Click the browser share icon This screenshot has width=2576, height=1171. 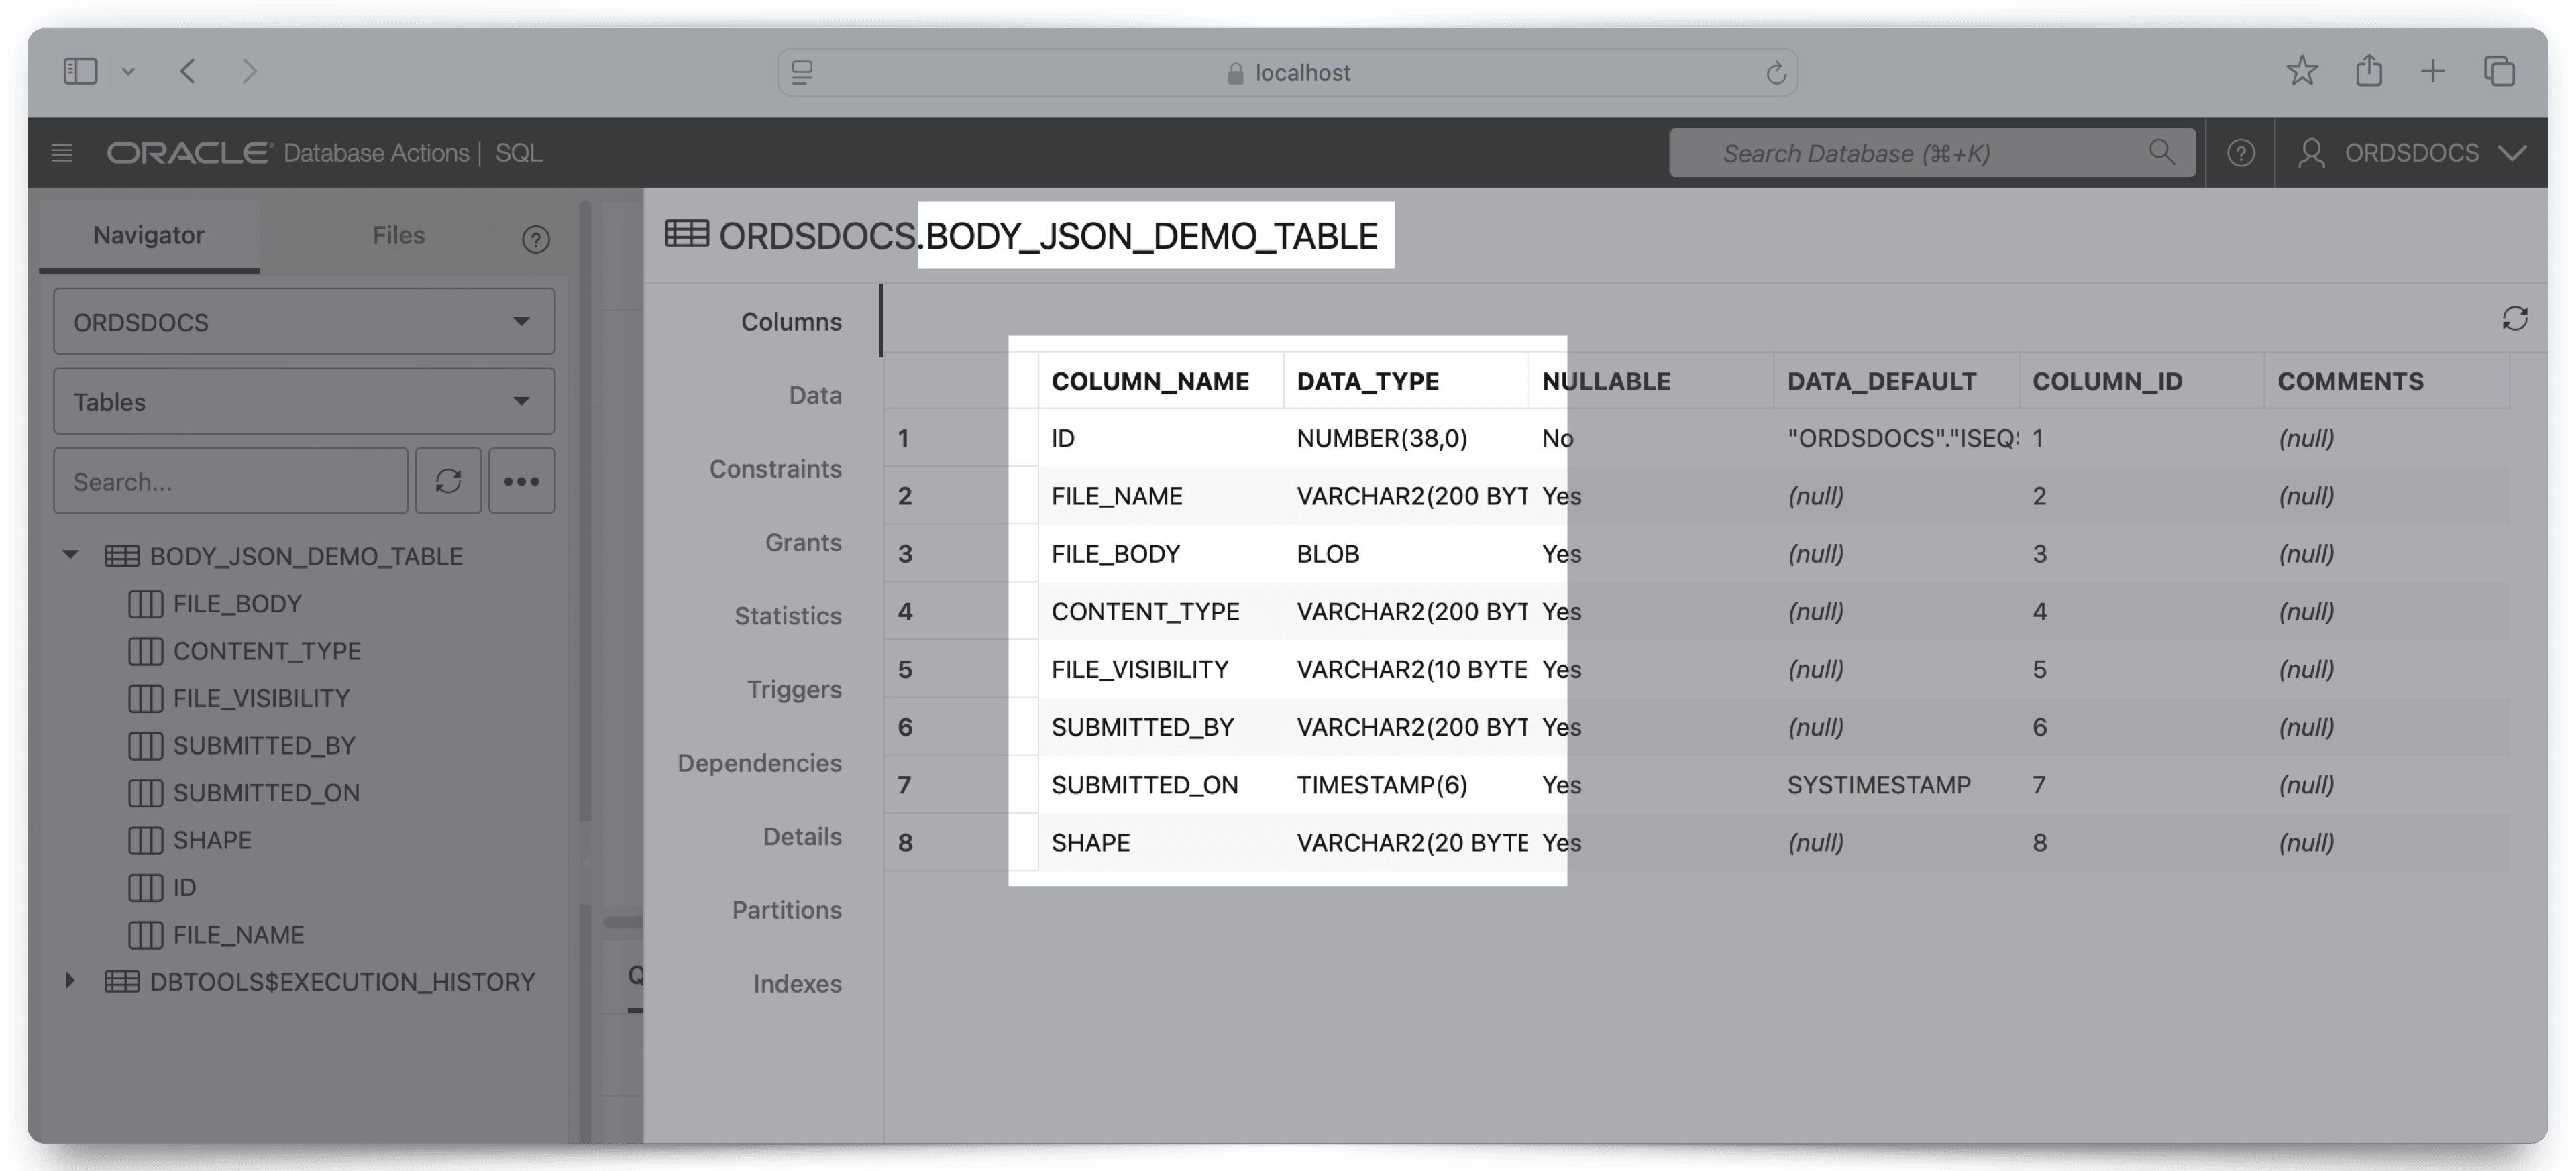[x=2368, y=71]
